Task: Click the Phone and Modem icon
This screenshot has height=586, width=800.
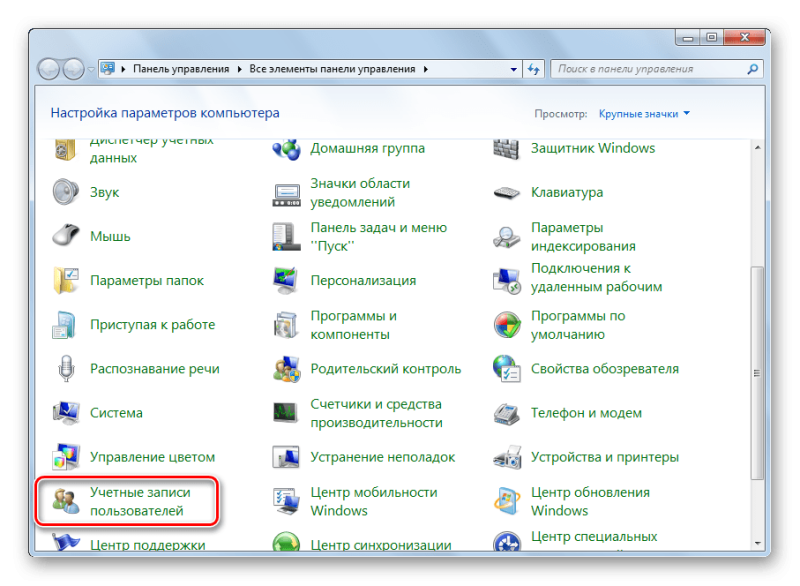Action: (x=507, y=413)
